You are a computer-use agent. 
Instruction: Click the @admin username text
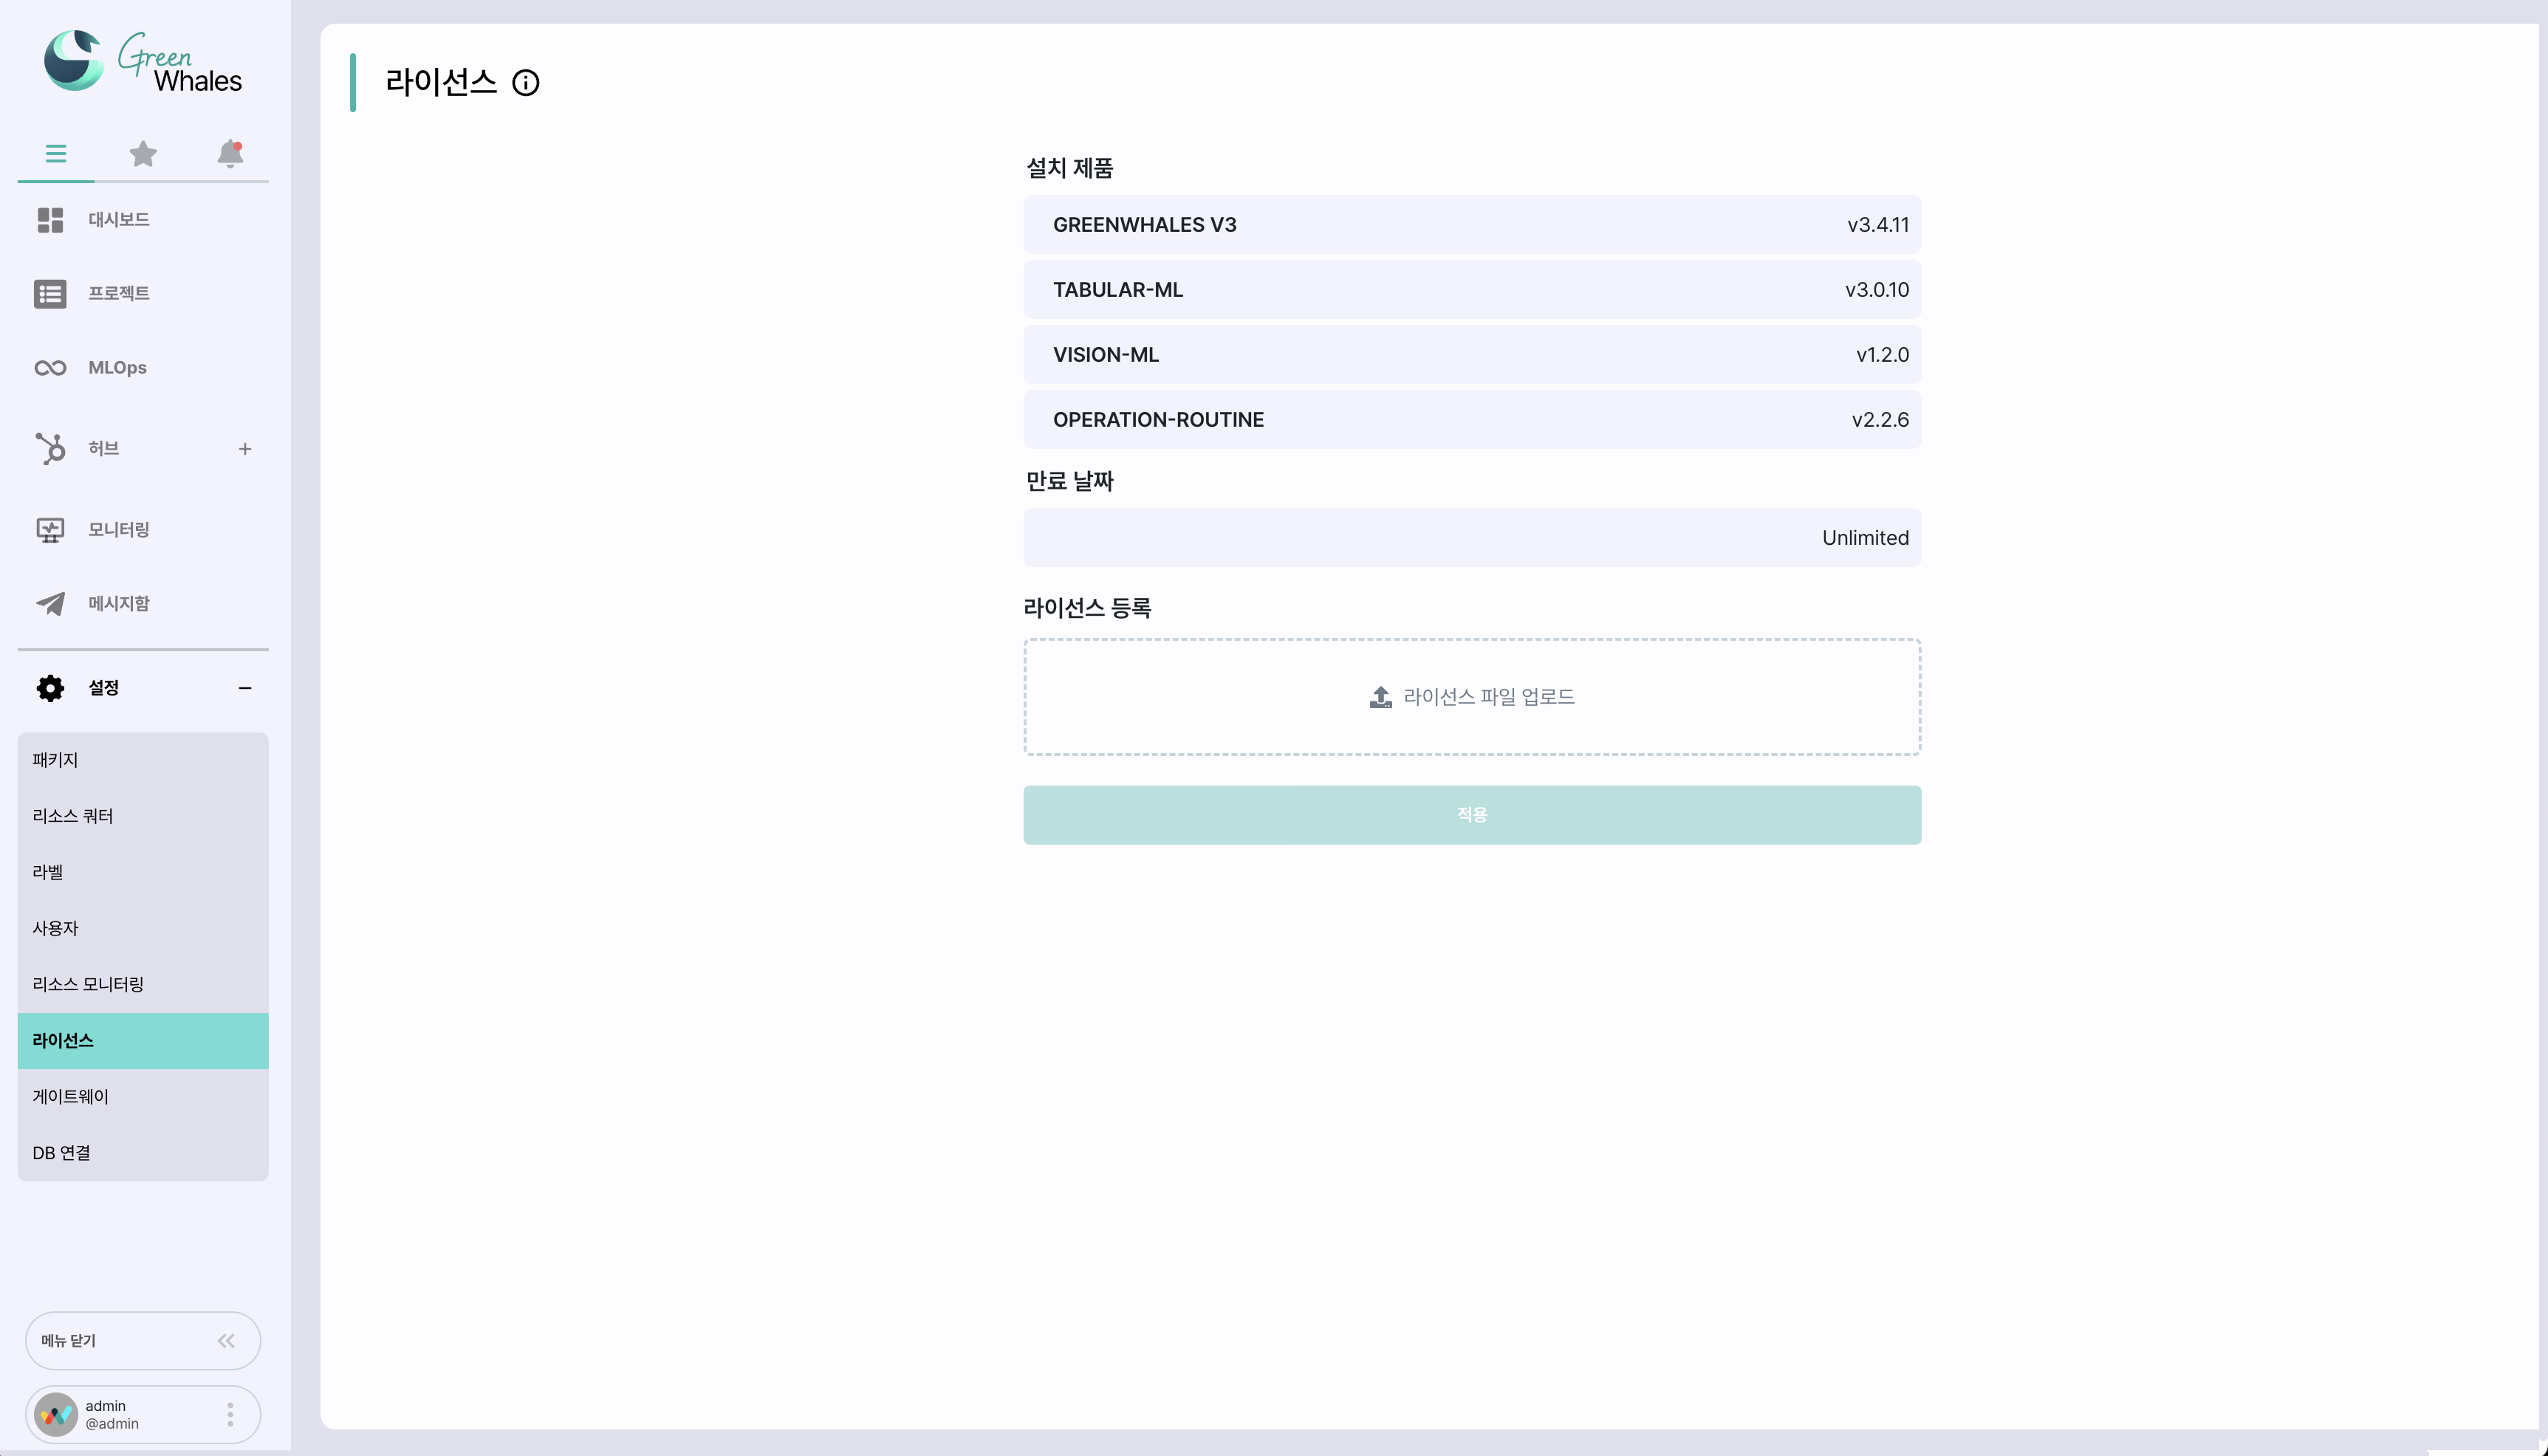click(112, 1424)
